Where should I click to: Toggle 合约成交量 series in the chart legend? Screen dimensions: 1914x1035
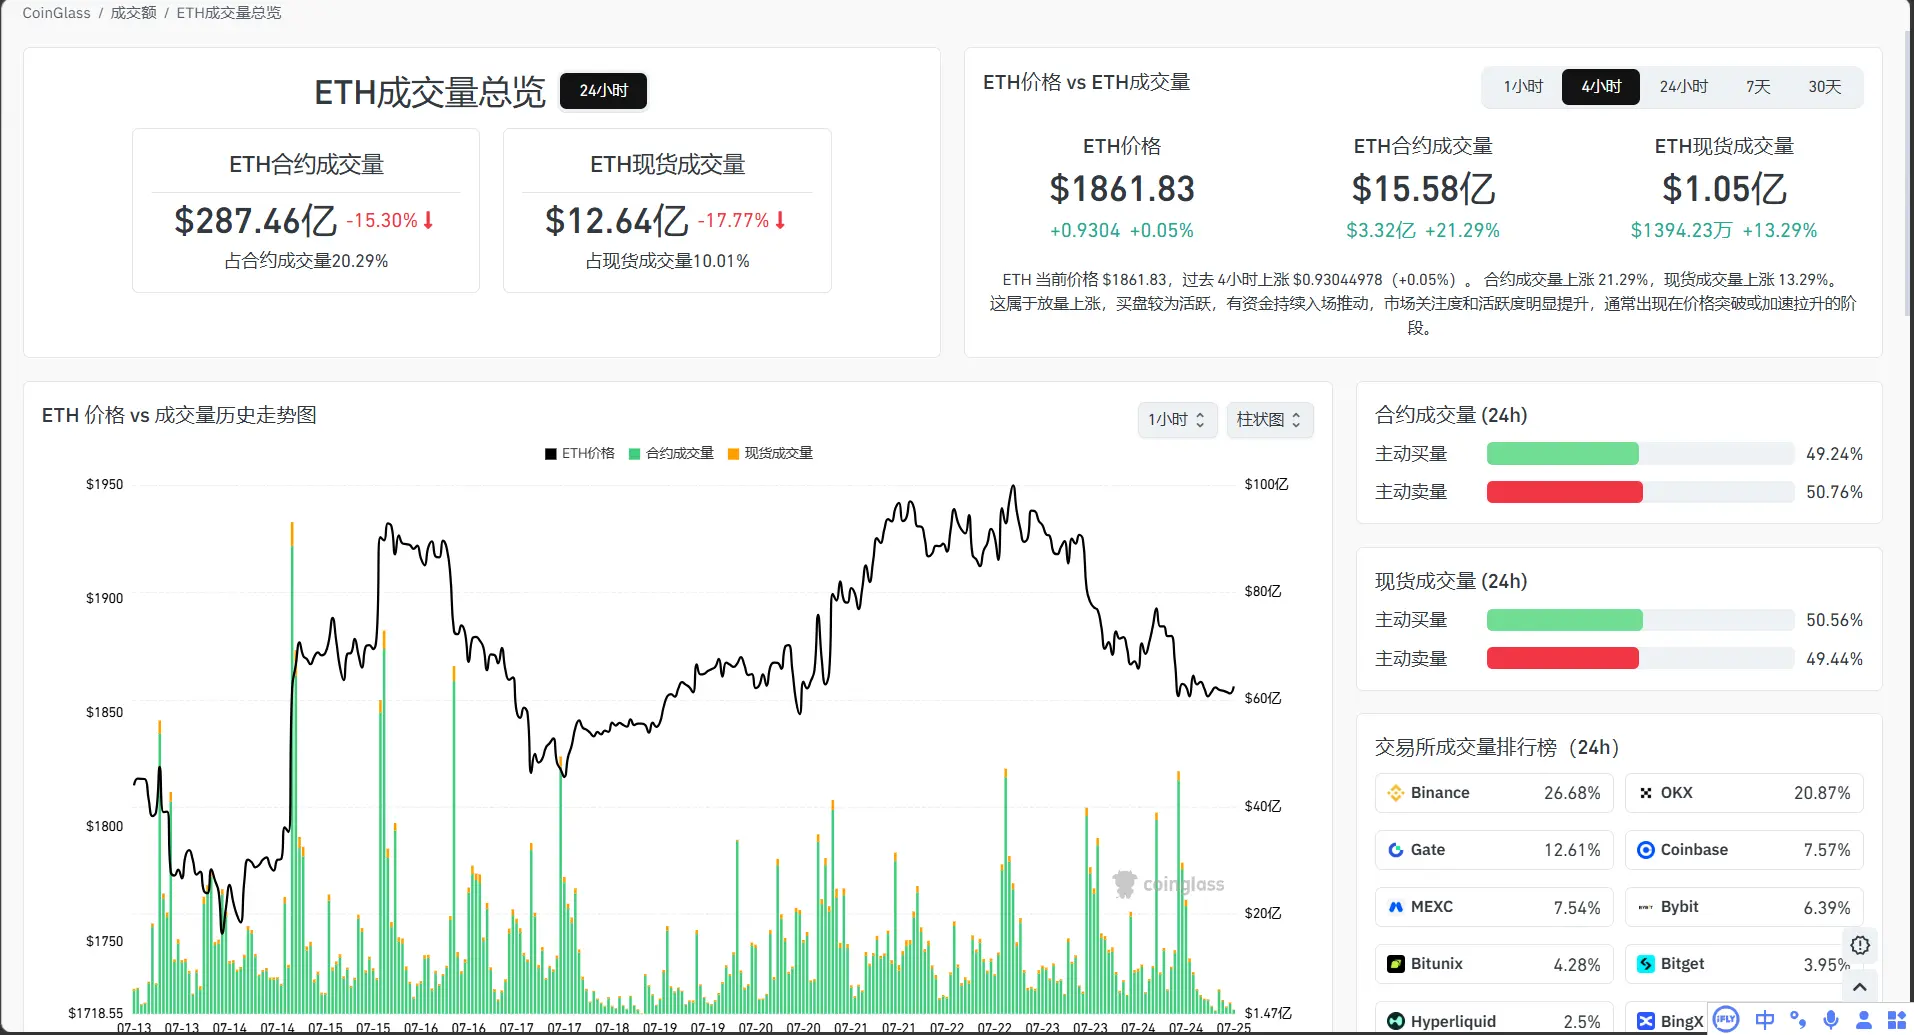coord(671,453)
